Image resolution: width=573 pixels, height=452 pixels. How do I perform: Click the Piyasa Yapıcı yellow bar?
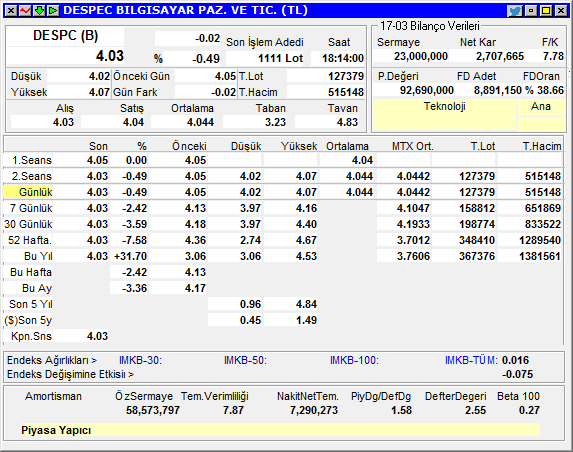coord(280,430)
